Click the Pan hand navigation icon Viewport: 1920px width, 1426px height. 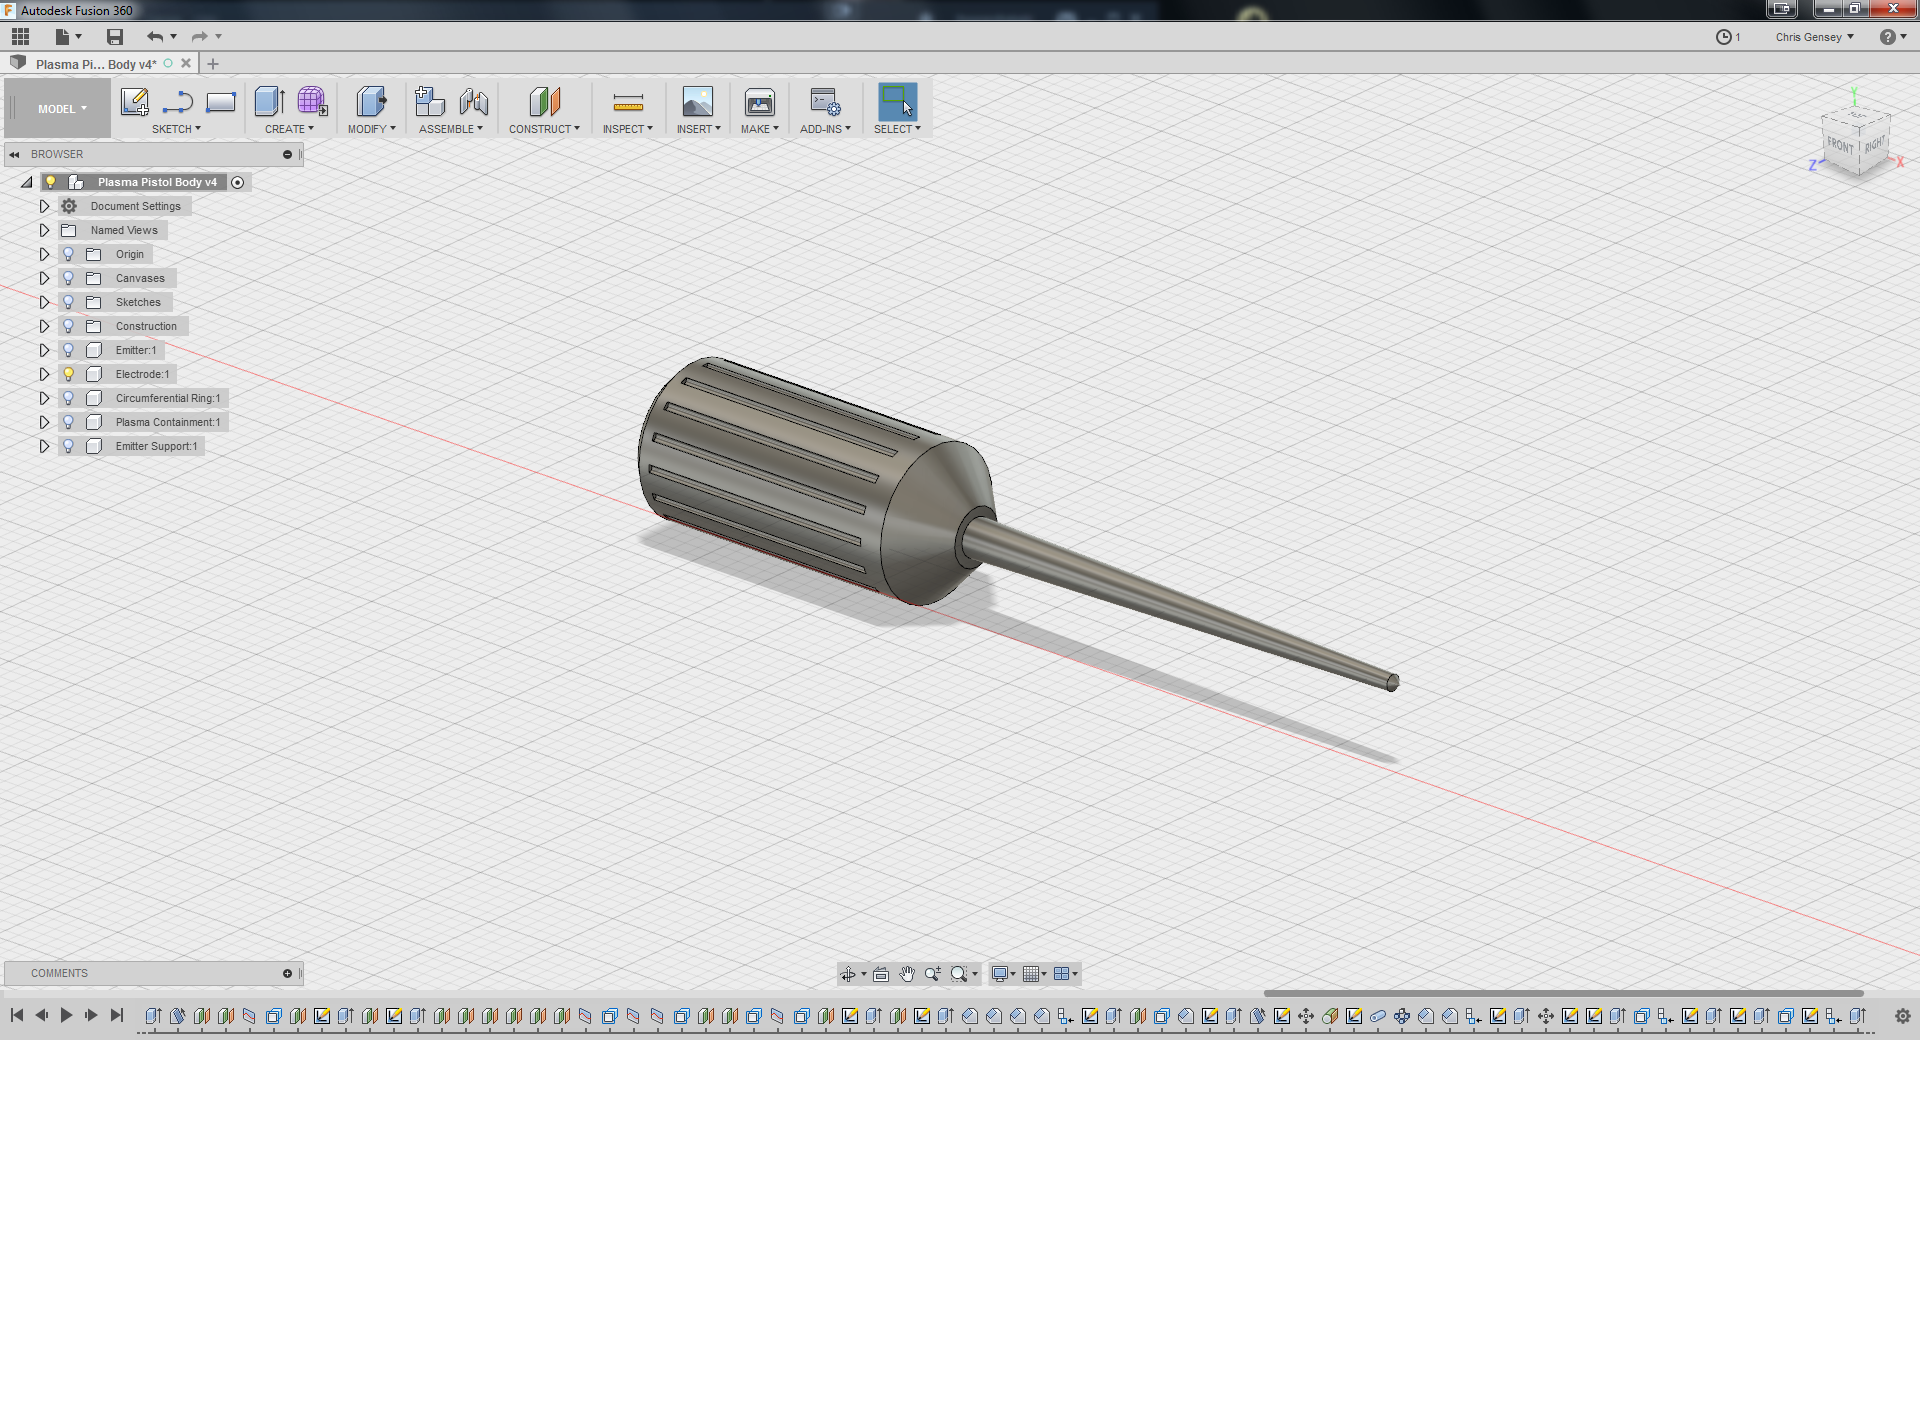click(x=906, y=974)
